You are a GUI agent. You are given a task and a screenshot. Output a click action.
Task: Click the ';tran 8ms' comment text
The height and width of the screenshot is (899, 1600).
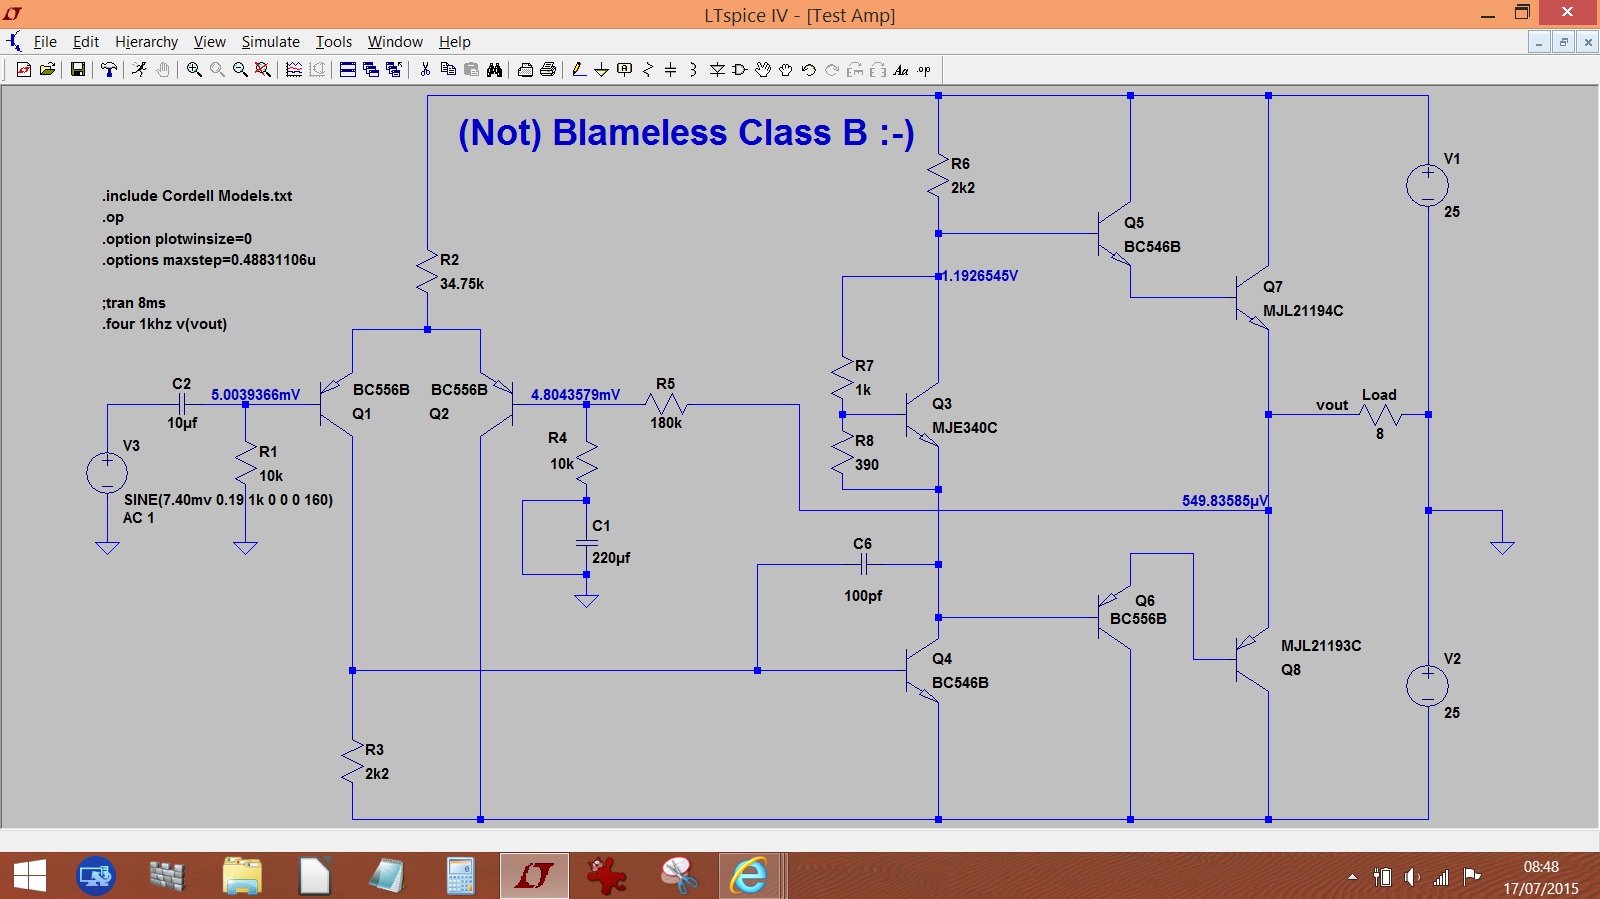click(x=133, y=303)
